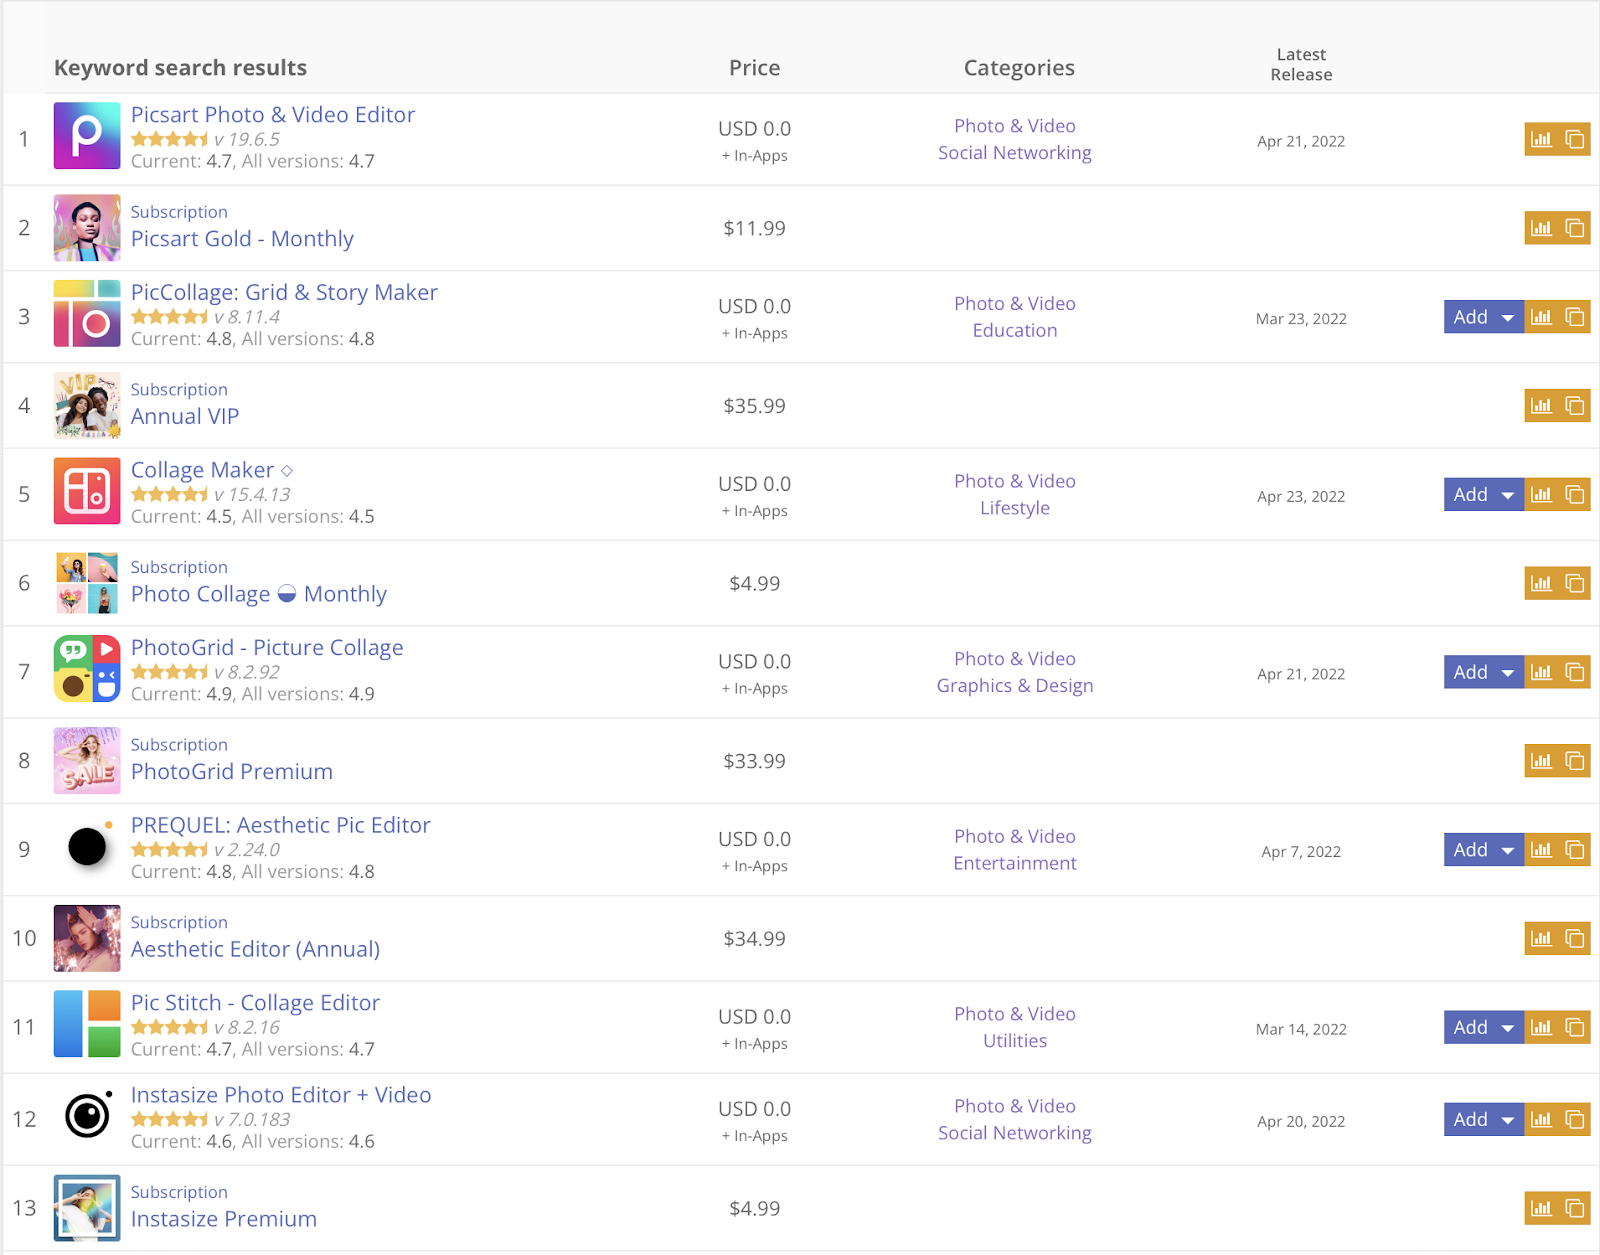This screenshot has width=1600, height=1255.
Task: Click copy icon in PREQUEL row
Action: [1575, 849]
